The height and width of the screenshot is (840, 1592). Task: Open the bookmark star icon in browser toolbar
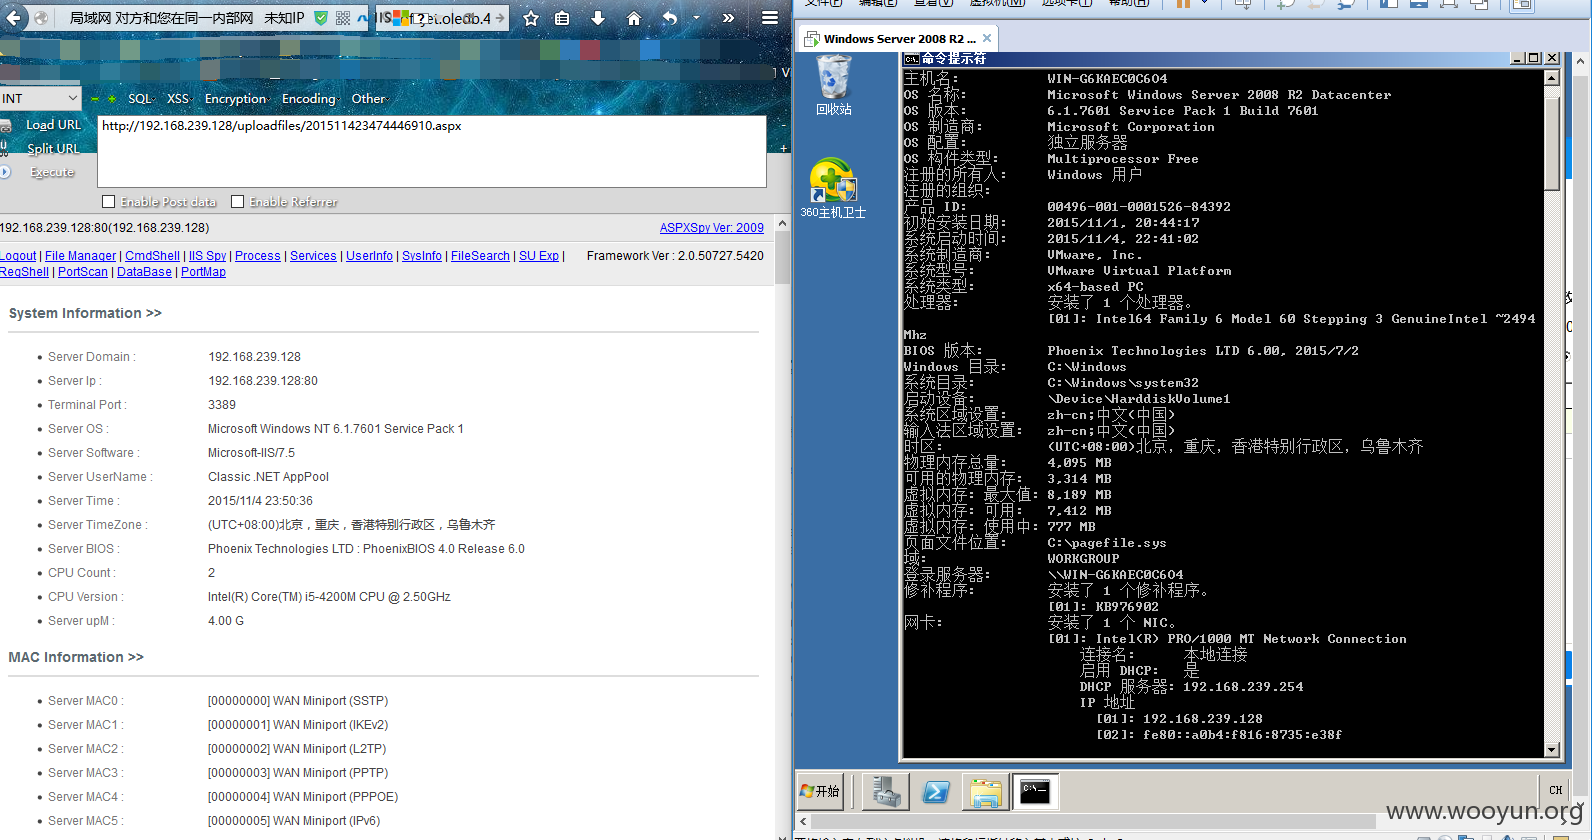click(x=531, y=18)
